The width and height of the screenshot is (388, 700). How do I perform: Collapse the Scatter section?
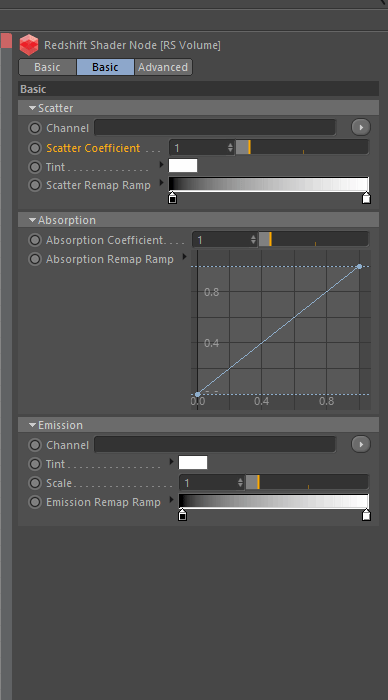32,108
